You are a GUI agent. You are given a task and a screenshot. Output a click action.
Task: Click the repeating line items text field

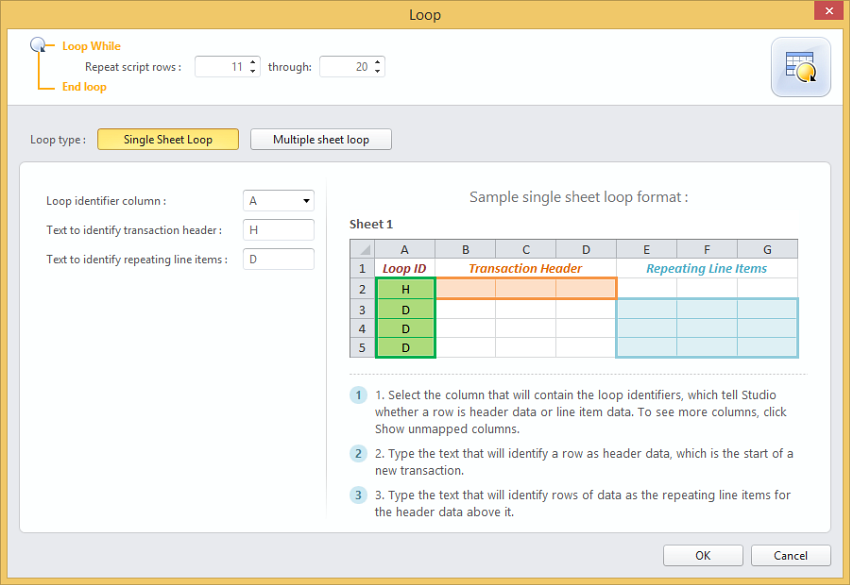[278, 259]
